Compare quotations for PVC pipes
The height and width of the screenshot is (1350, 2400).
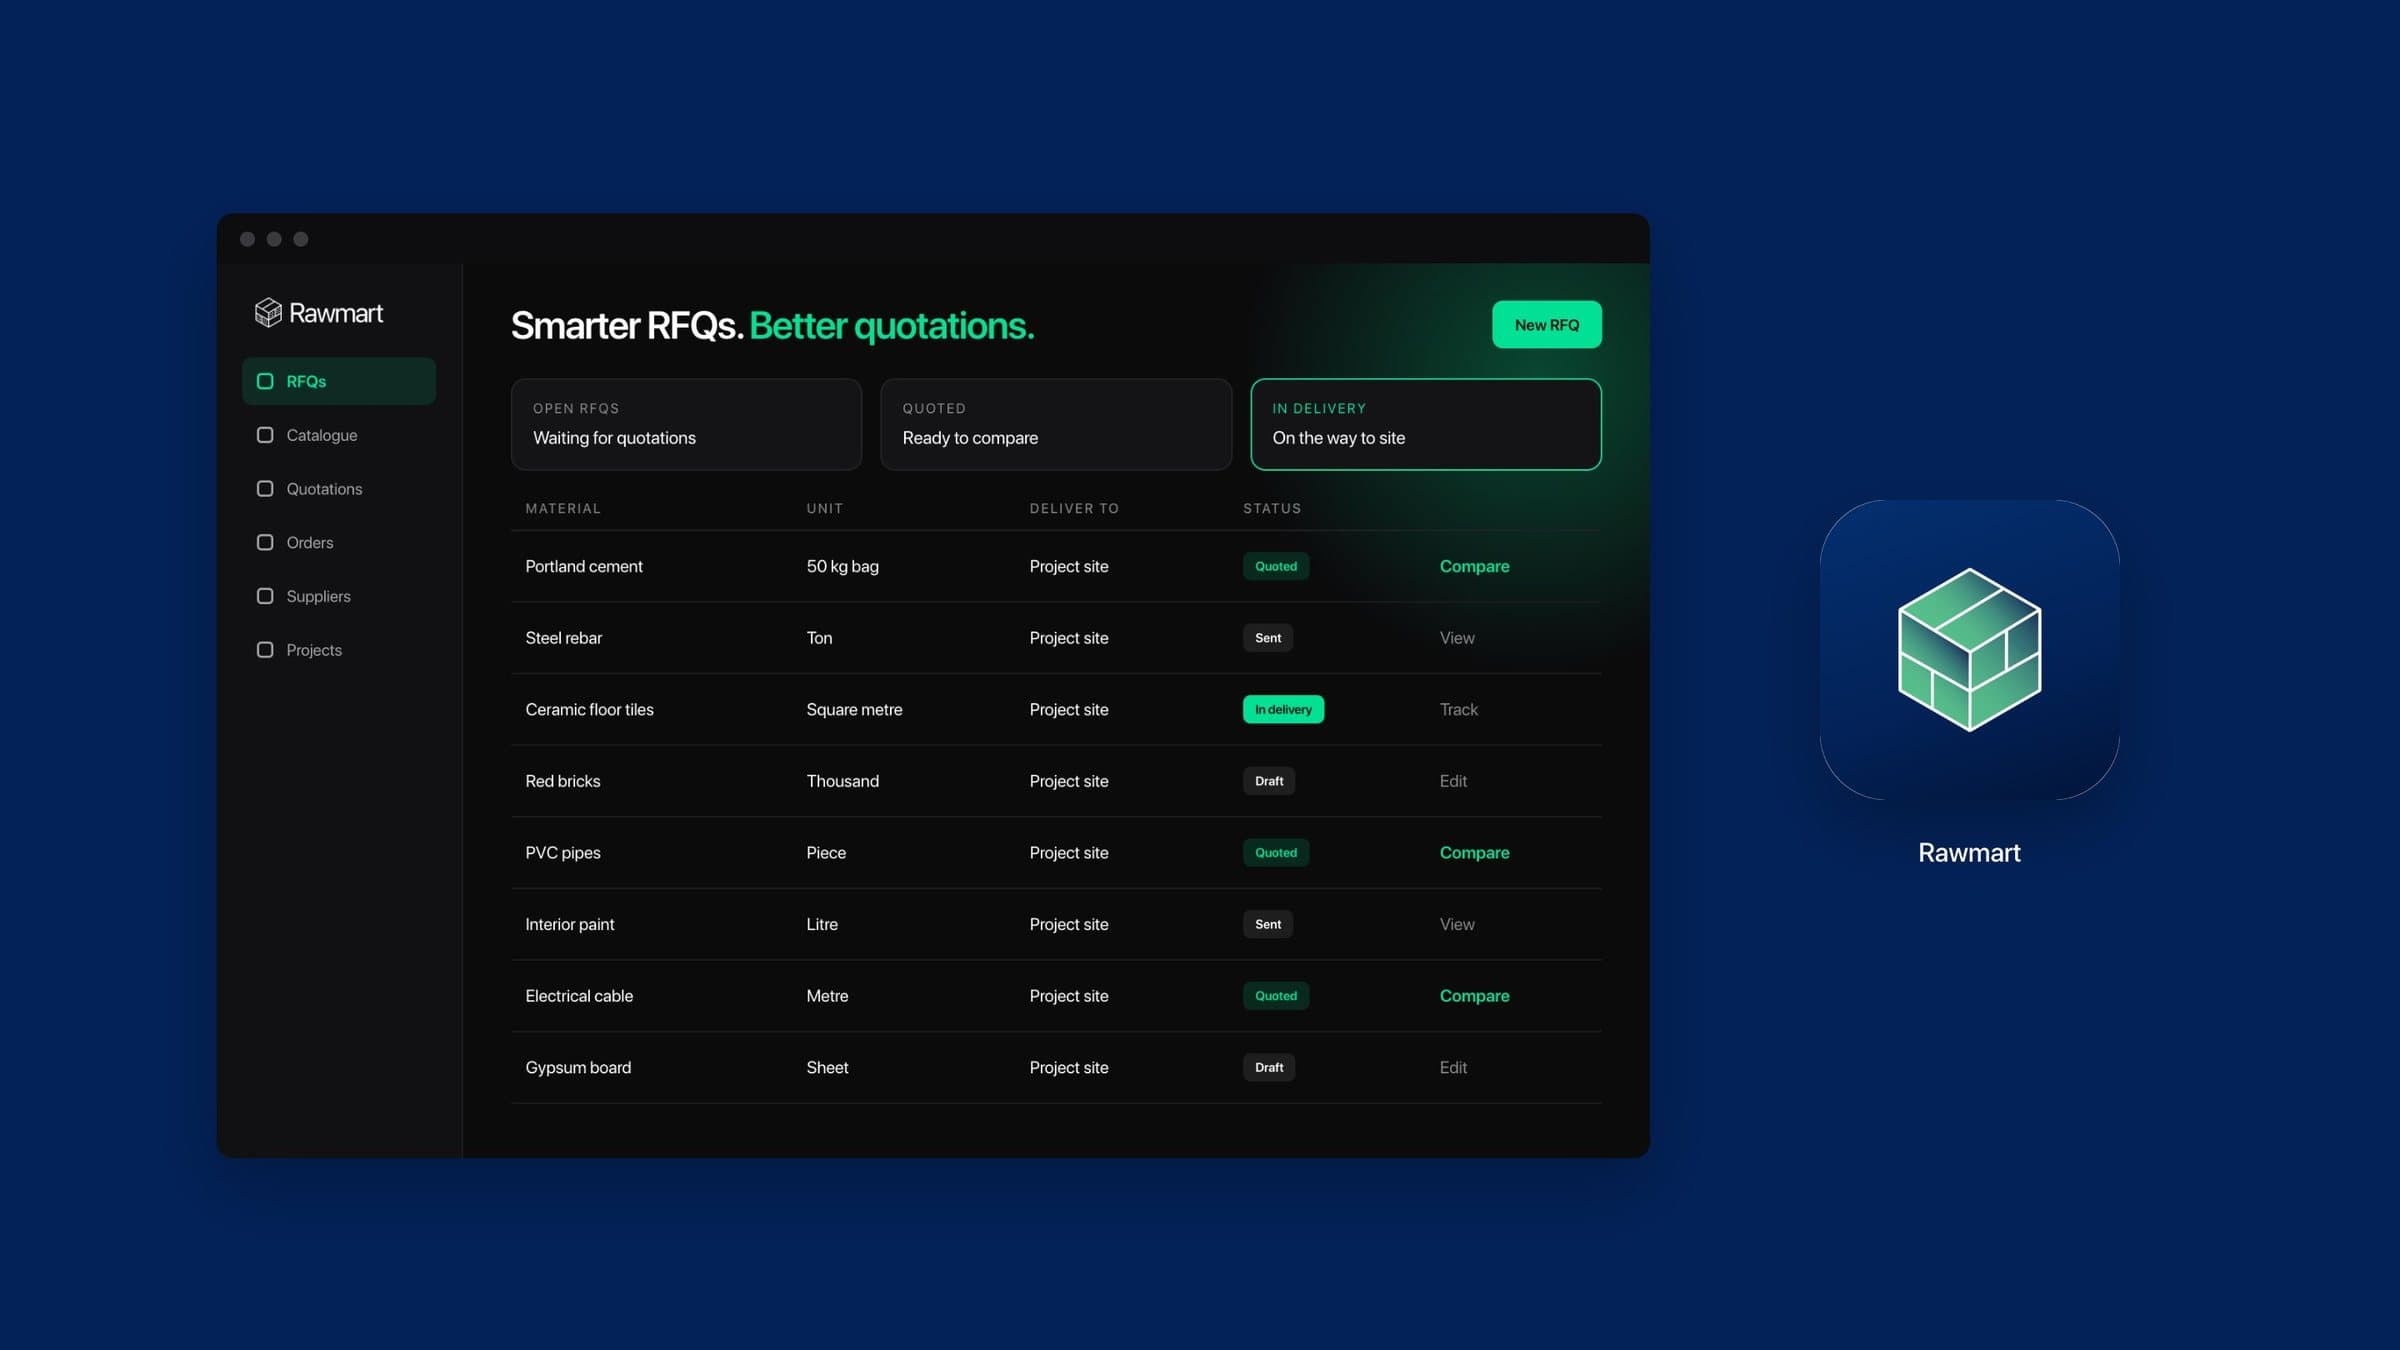[x=1474, y=853]
